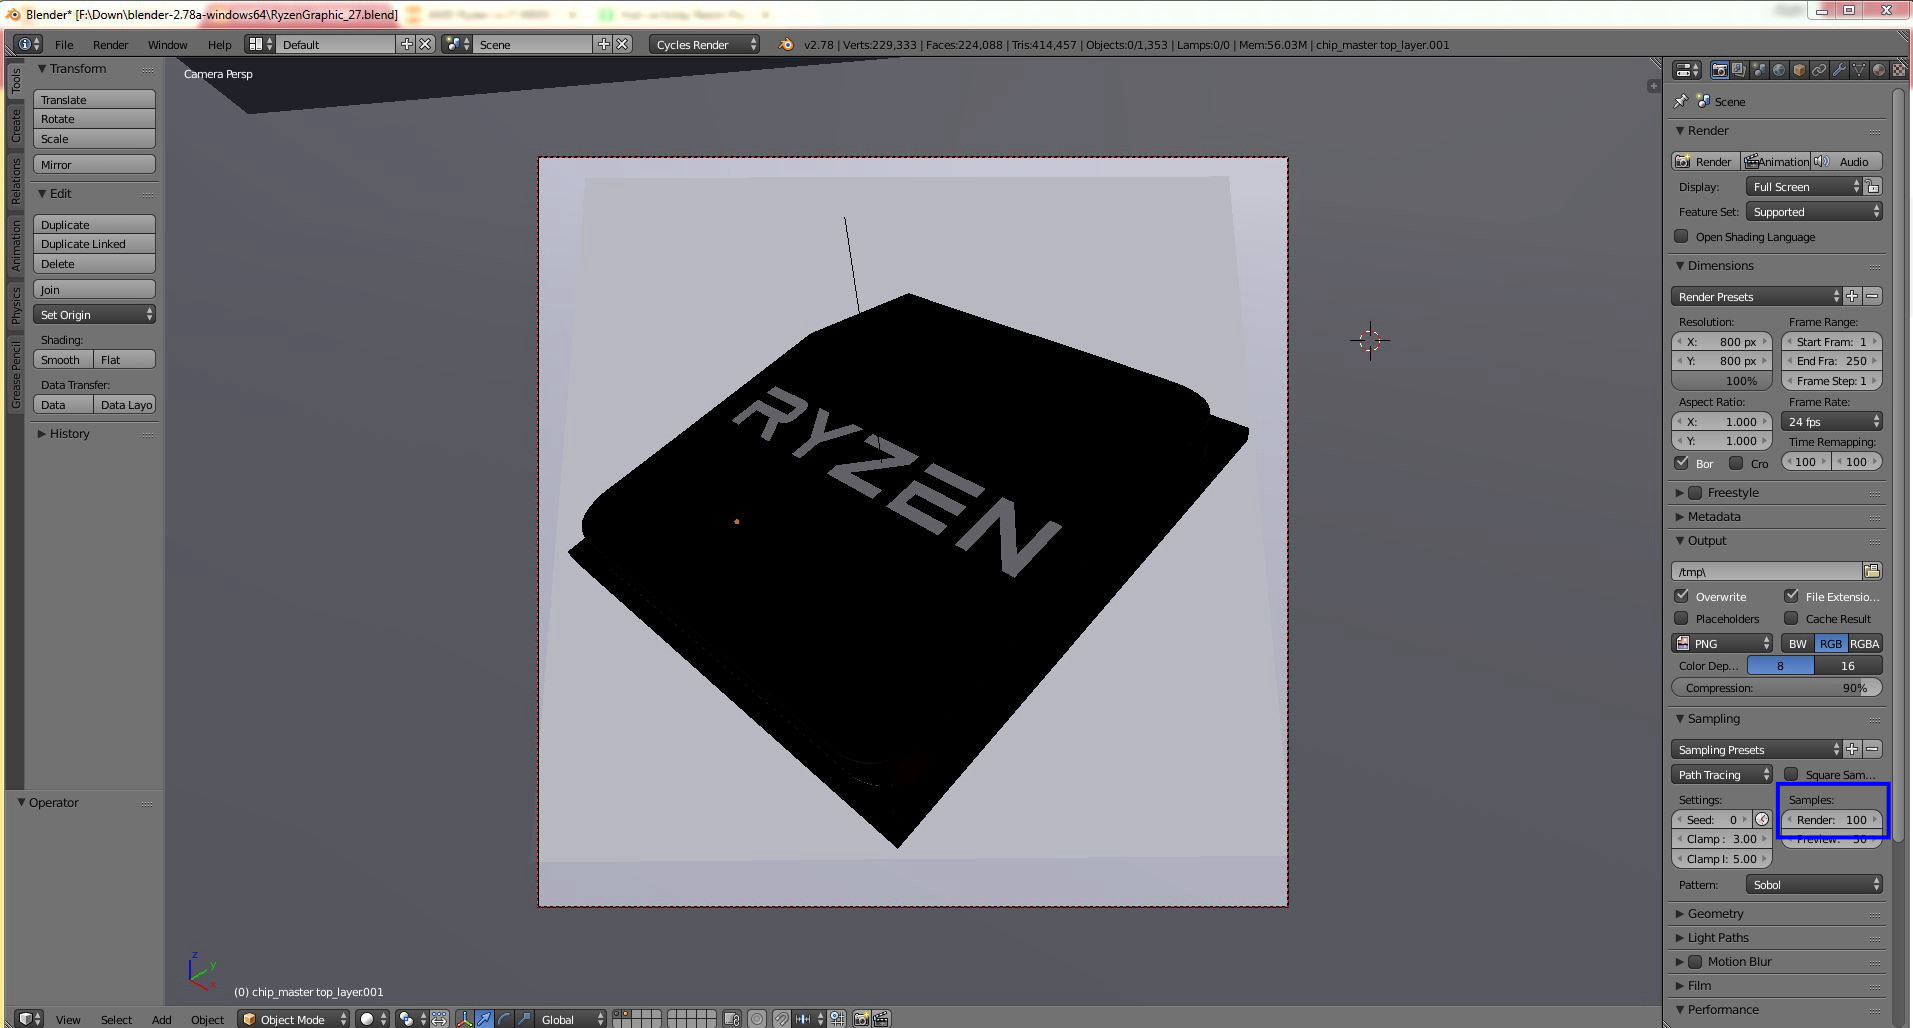
Task: Open the viewport shading sphere selector
Action: (373, 1019)
